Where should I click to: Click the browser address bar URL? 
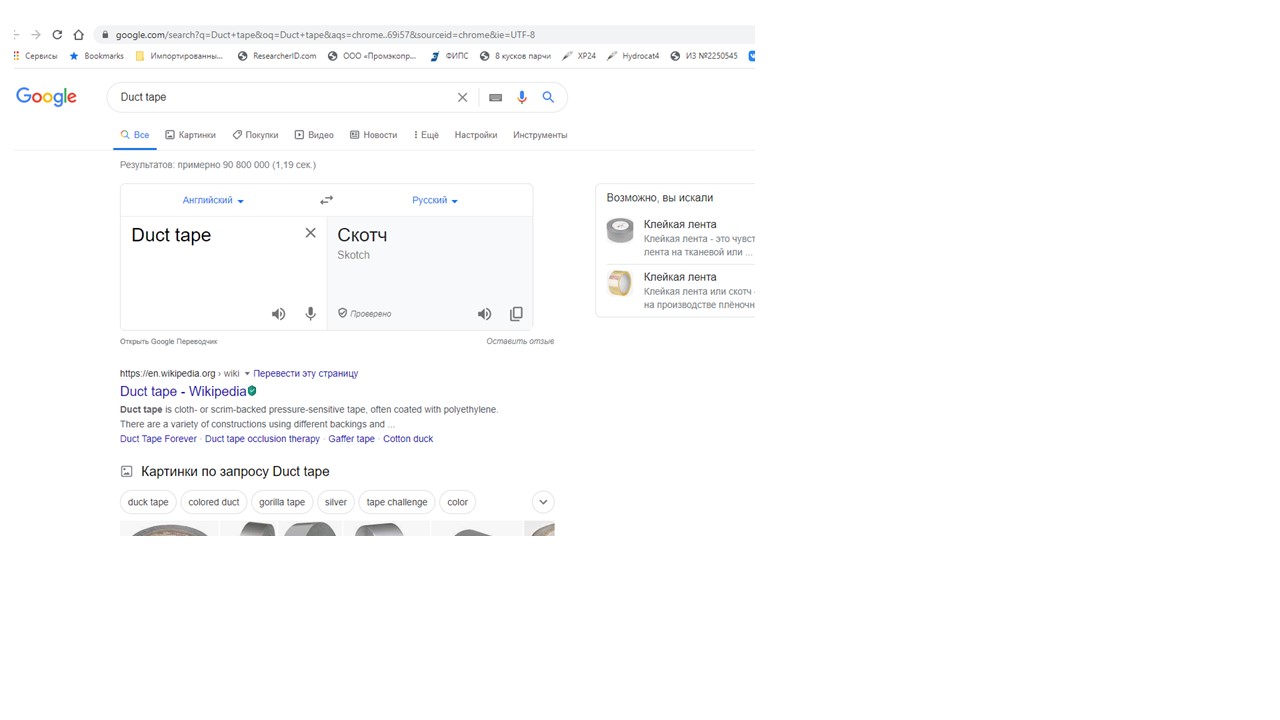(325, 35)
